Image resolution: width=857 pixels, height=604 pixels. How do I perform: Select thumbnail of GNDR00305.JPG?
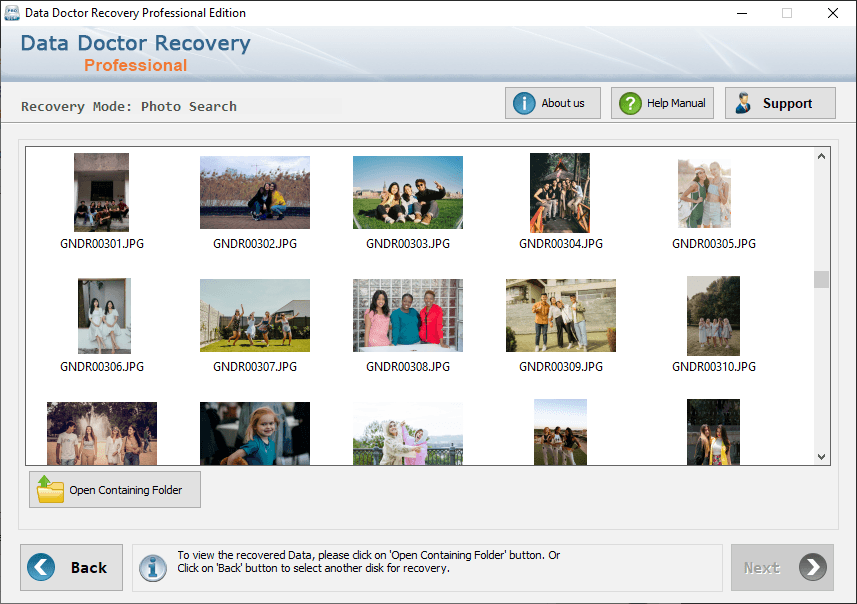(705, 193)
